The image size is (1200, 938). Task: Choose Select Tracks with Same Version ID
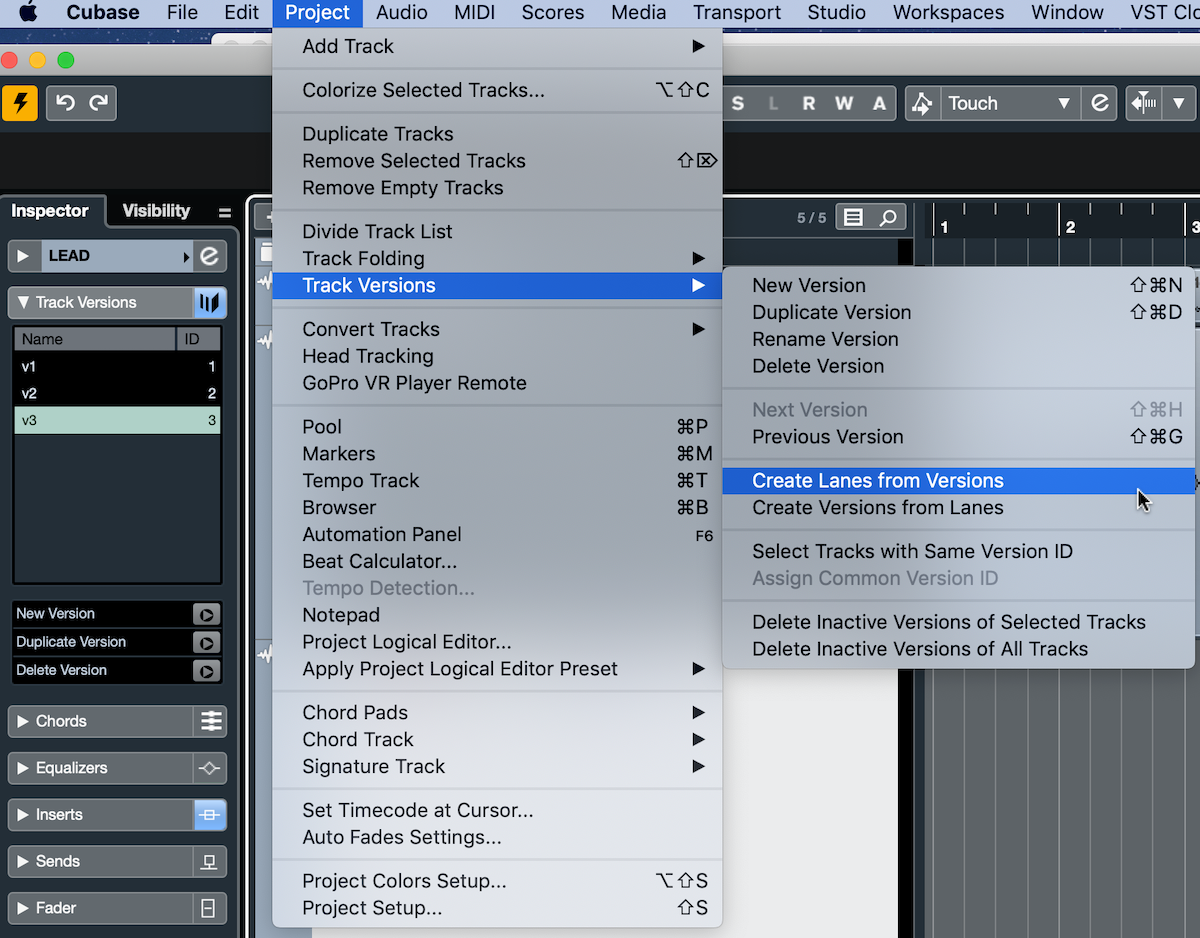(958, 552)
